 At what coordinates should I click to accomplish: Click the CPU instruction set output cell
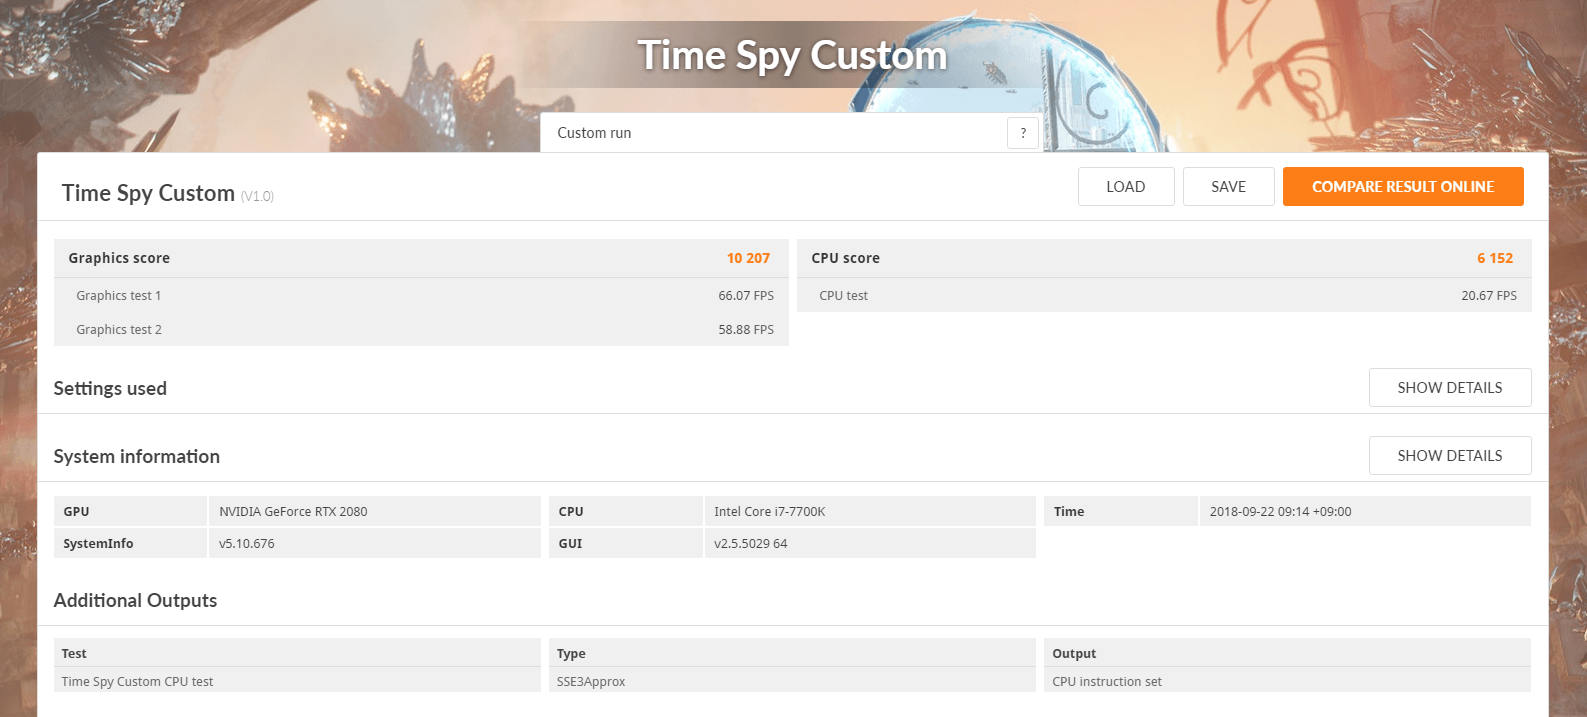tap(1287, 681)
